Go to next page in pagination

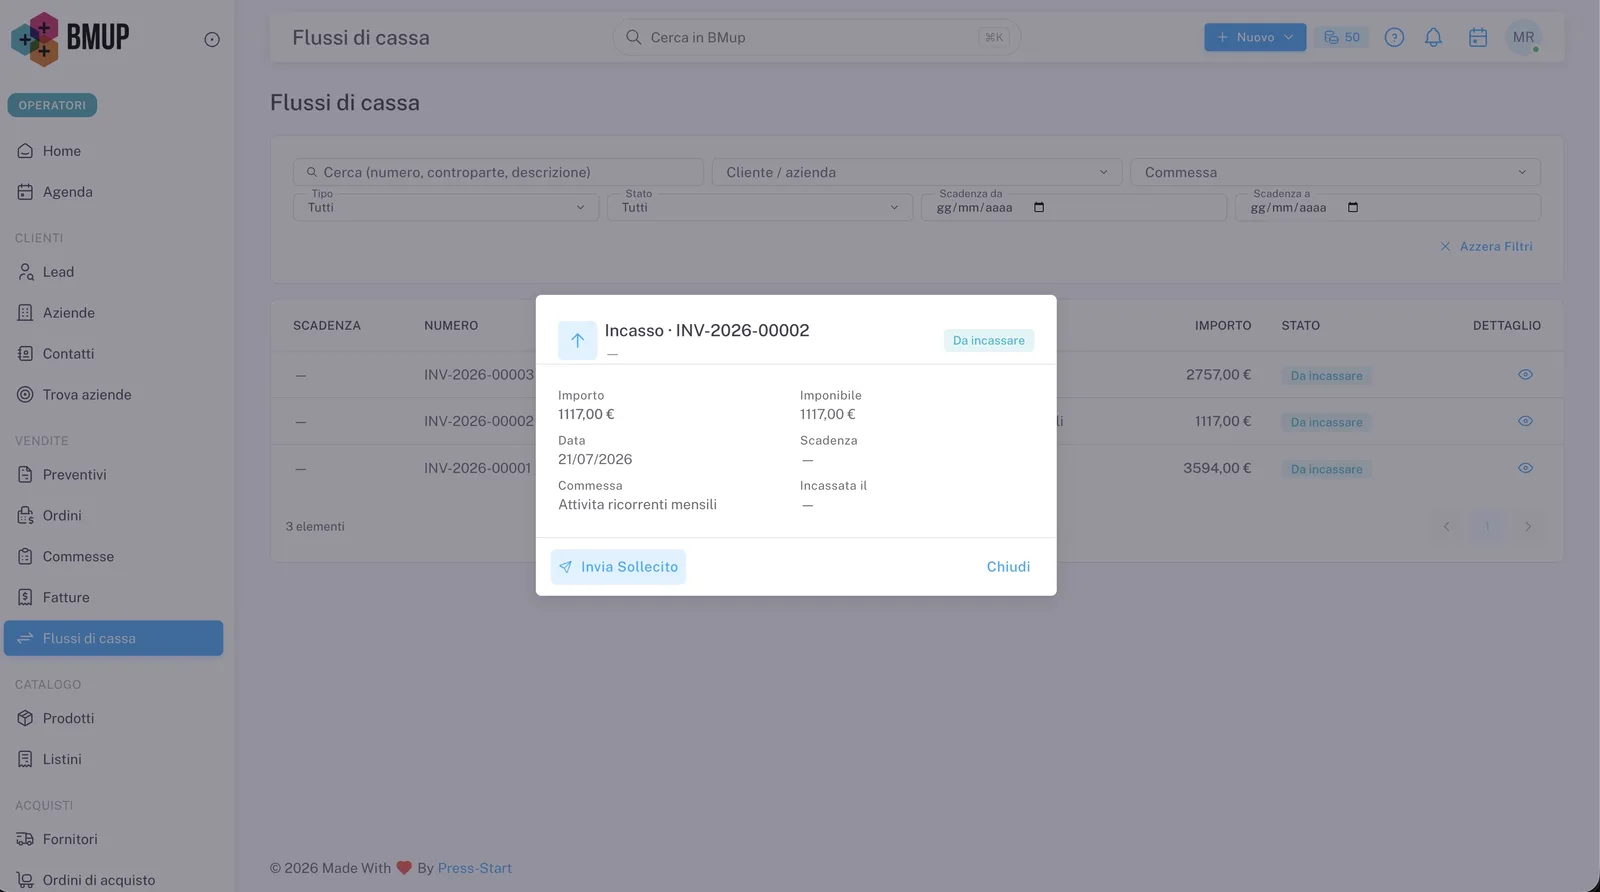tap(1527, 527)
